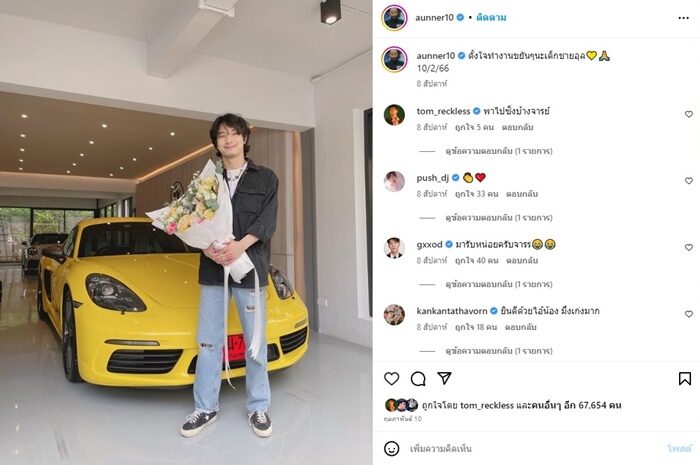Like push_dj's comment with the heart
Screen dimensions: 700x465
689,181
